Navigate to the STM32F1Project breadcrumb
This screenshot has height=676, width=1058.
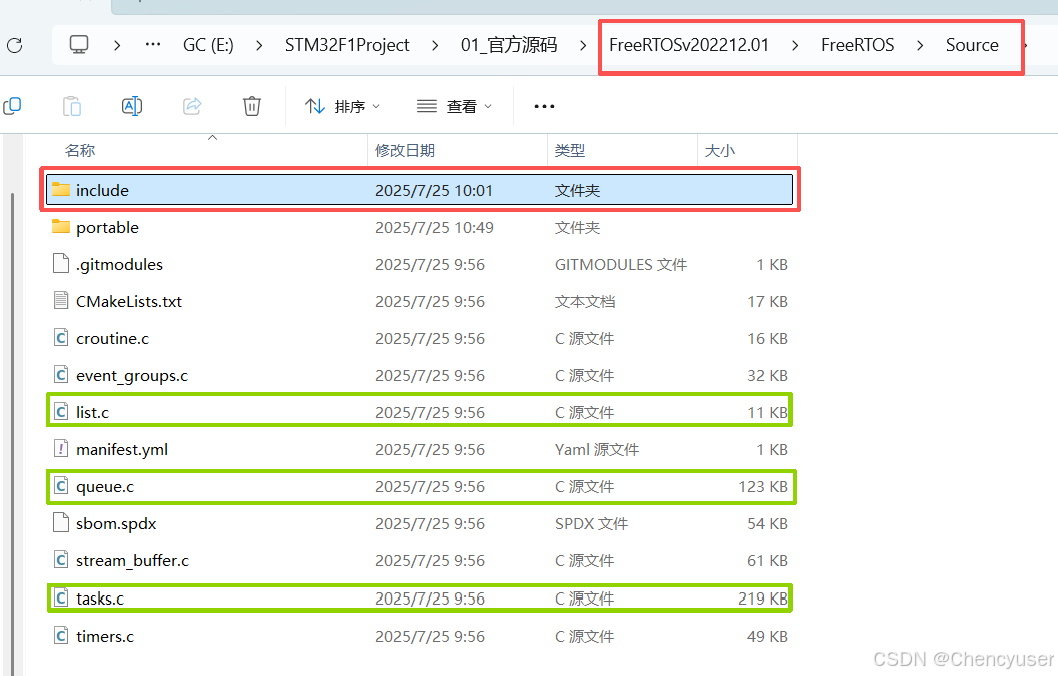tap(347, 45)
